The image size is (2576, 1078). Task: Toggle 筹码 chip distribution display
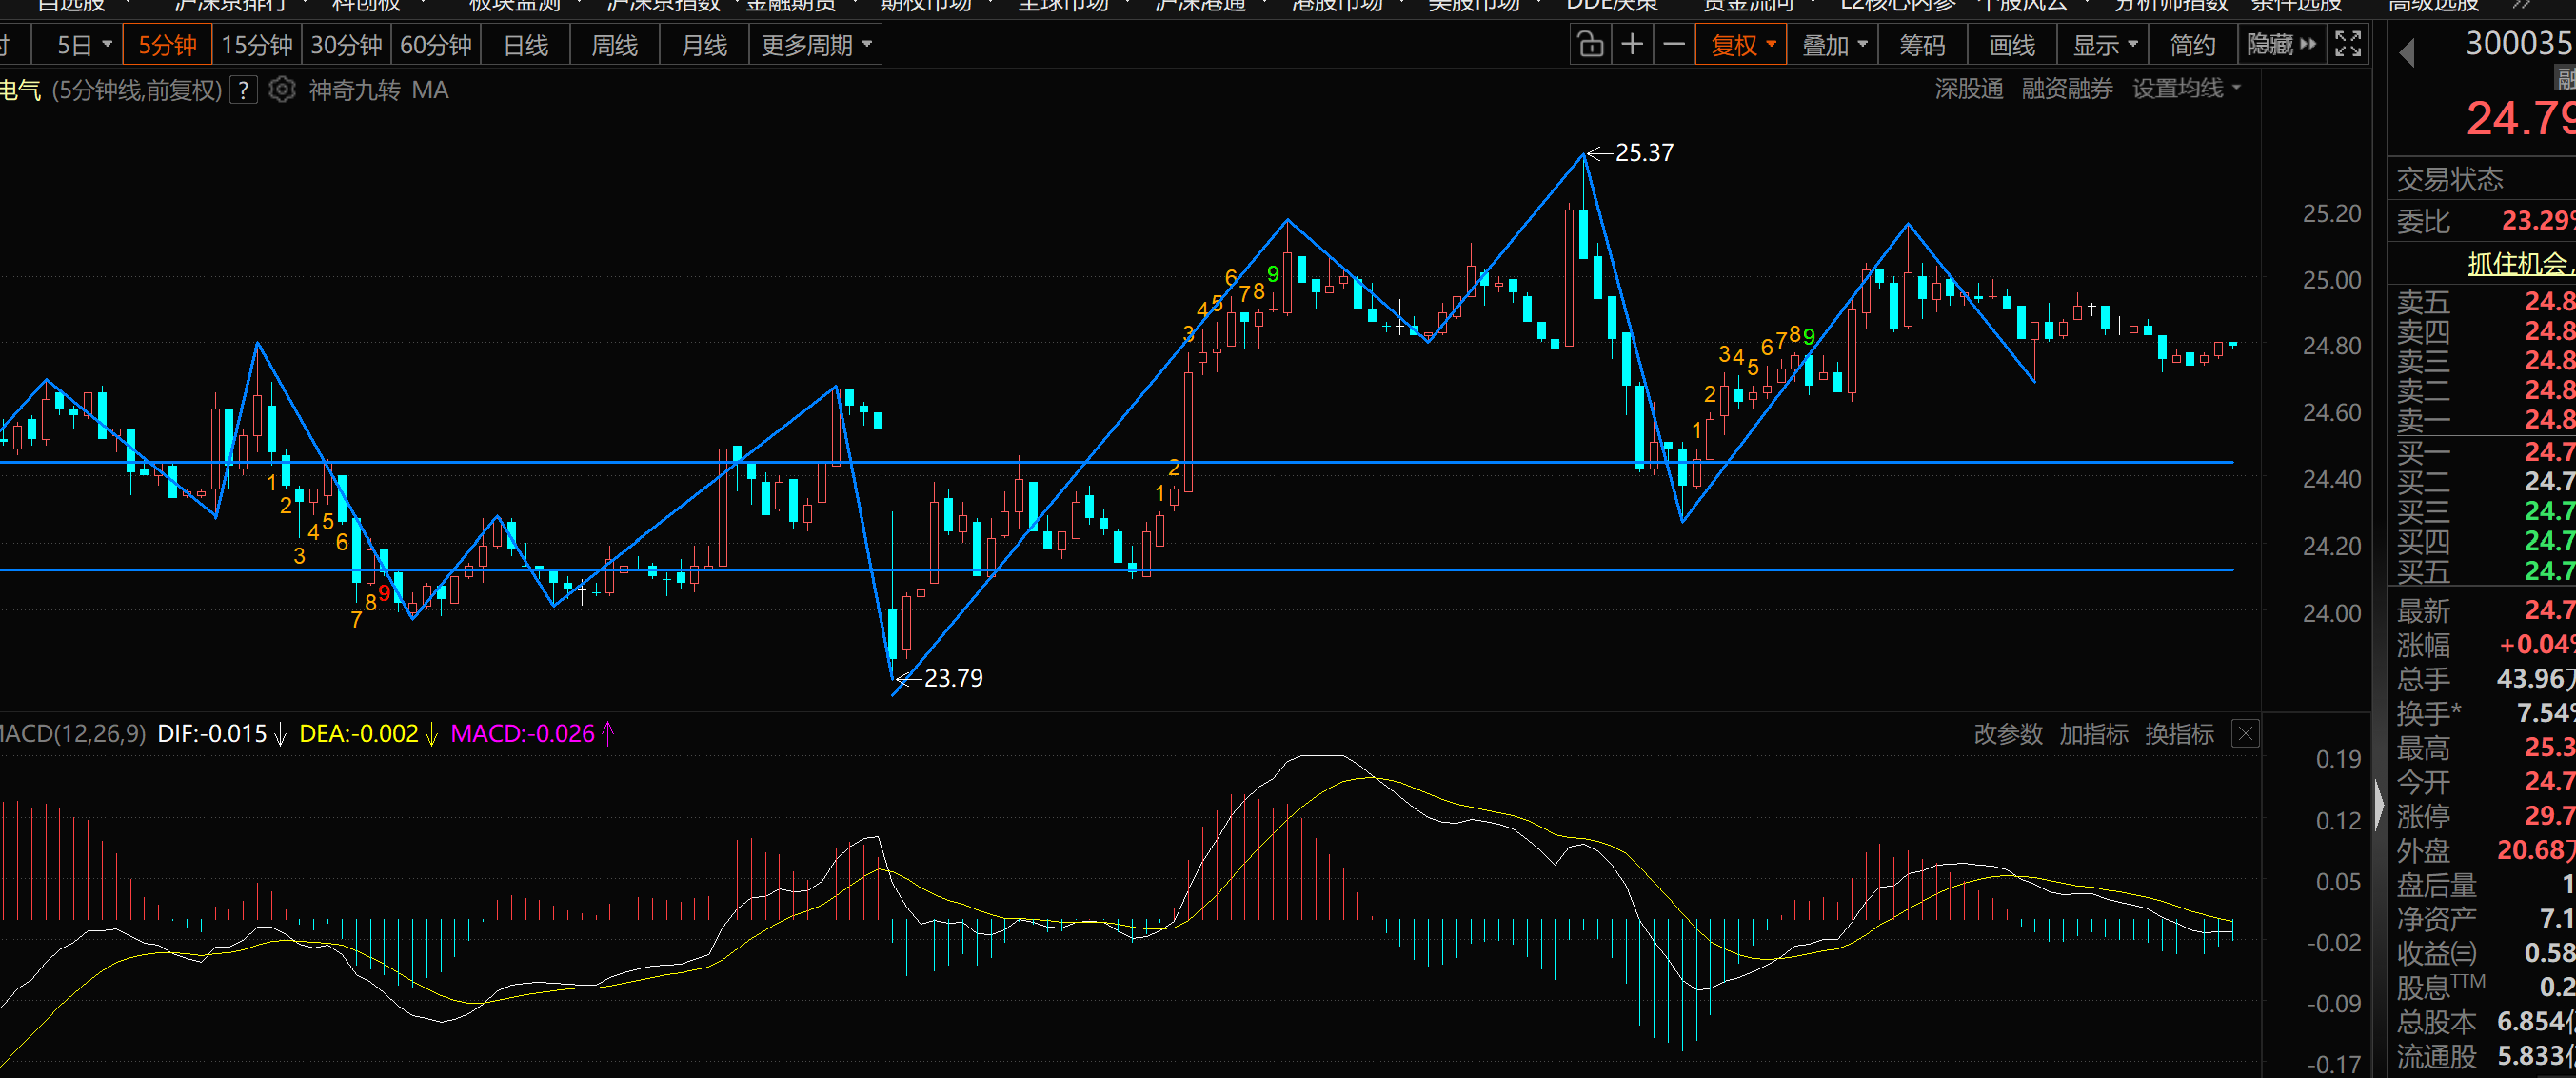[x=1922, y=45]
